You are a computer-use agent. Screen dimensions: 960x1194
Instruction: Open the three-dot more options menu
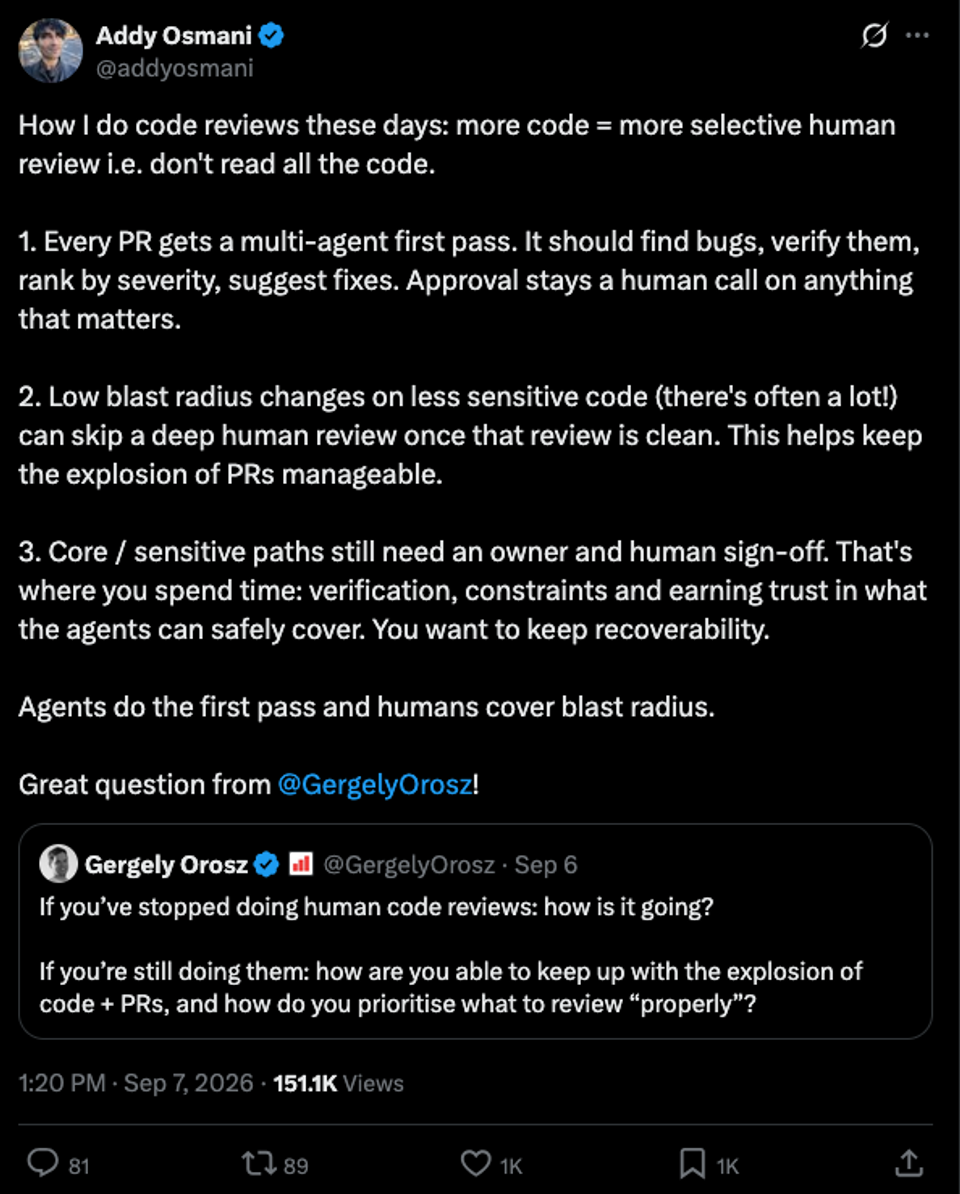(x=917, y=35)
